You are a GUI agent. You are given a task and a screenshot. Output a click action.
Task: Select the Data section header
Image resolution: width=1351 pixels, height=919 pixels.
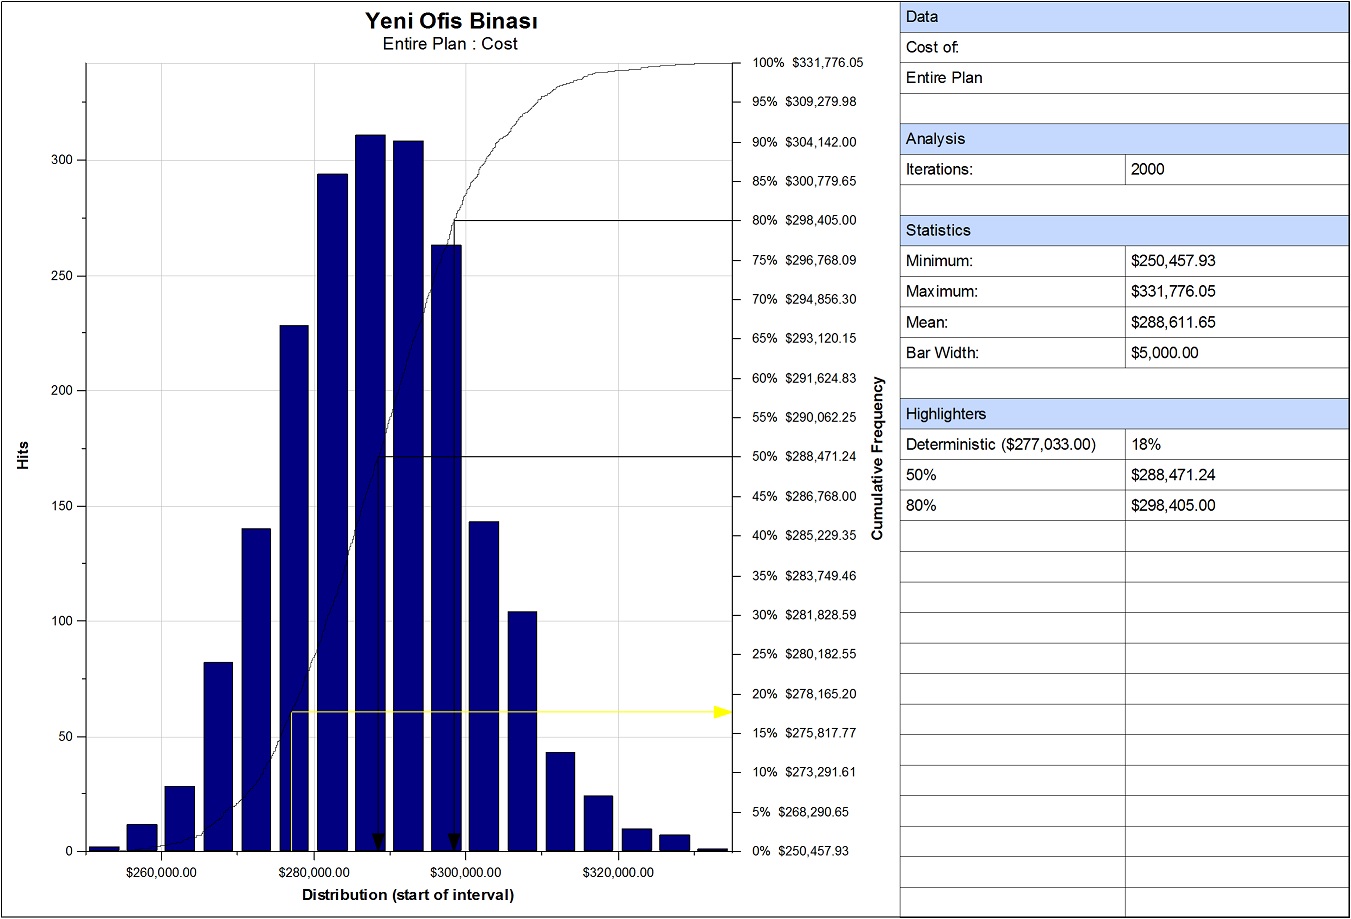(1123, 17)
